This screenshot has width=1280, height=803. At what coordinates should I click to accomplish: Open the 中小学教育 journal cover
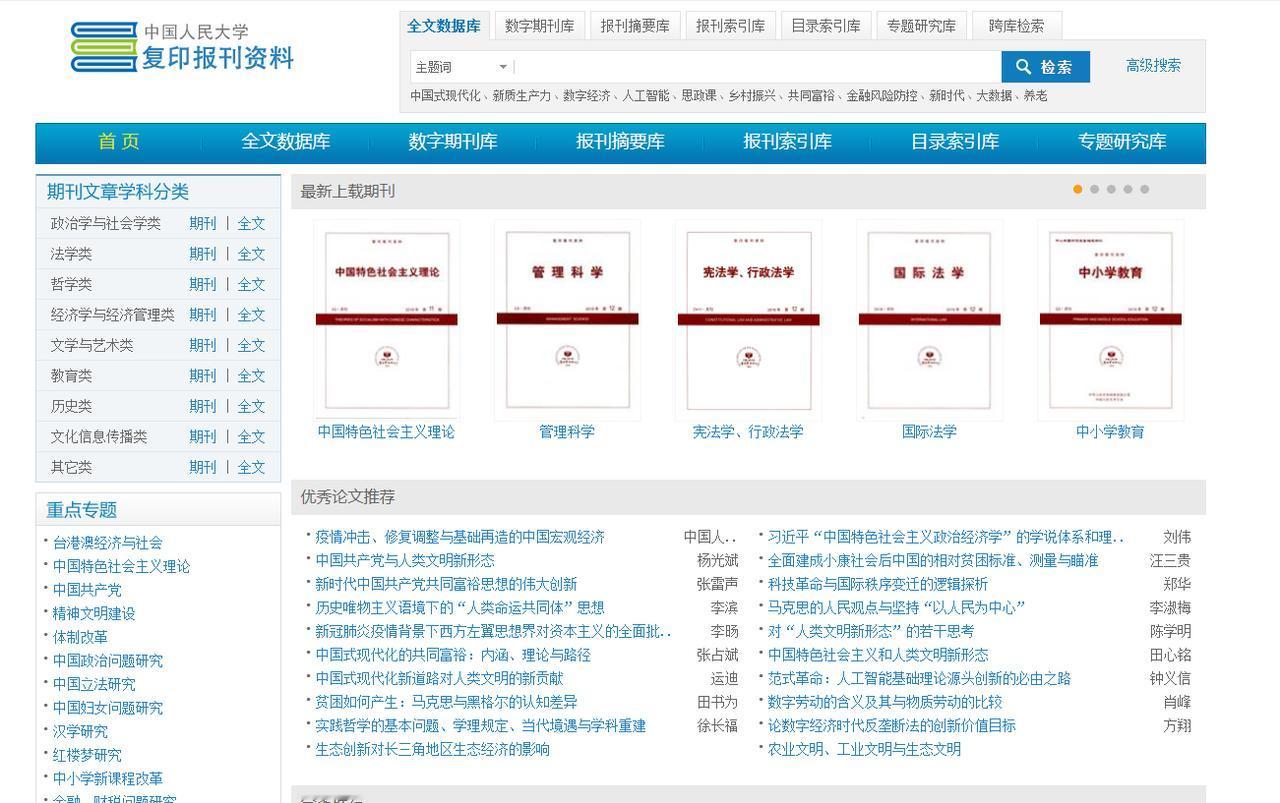point(1110,319)
